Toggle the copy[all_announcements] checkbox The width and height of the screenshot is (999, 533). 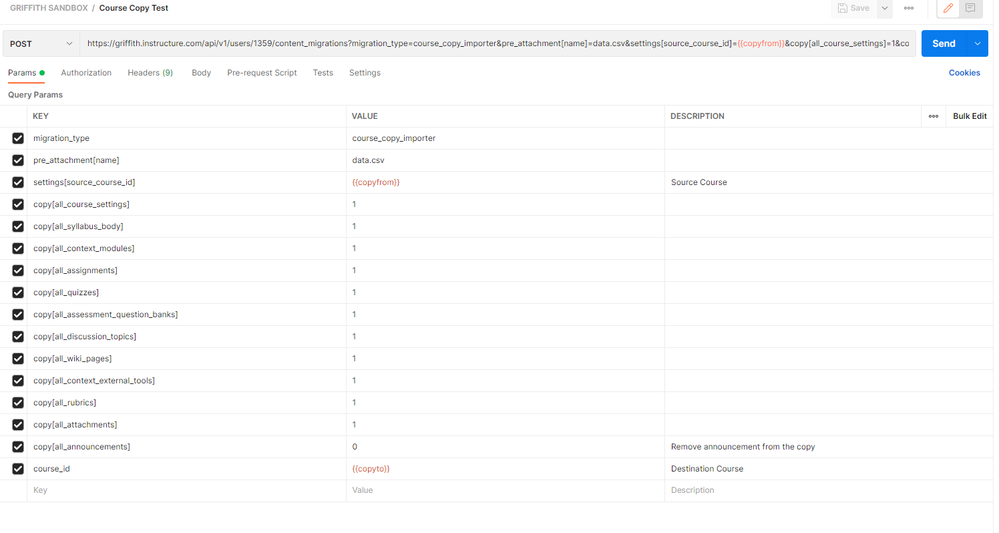[18, 447]
